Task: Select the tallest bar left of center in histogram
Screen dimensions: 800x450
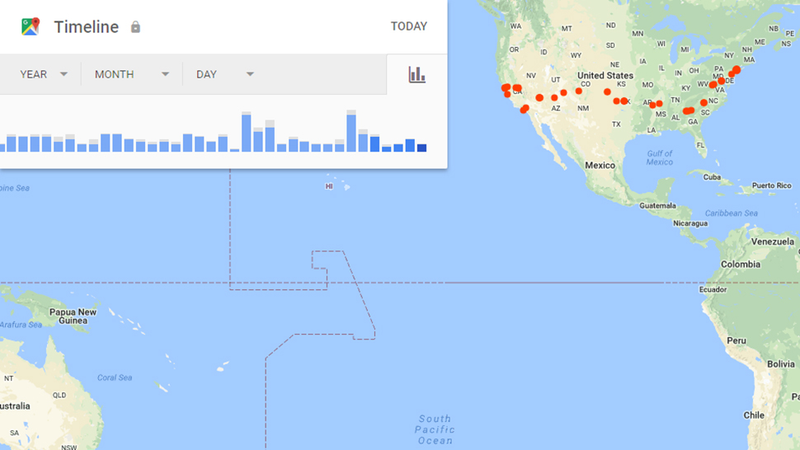Action: (x=246, y=132)
